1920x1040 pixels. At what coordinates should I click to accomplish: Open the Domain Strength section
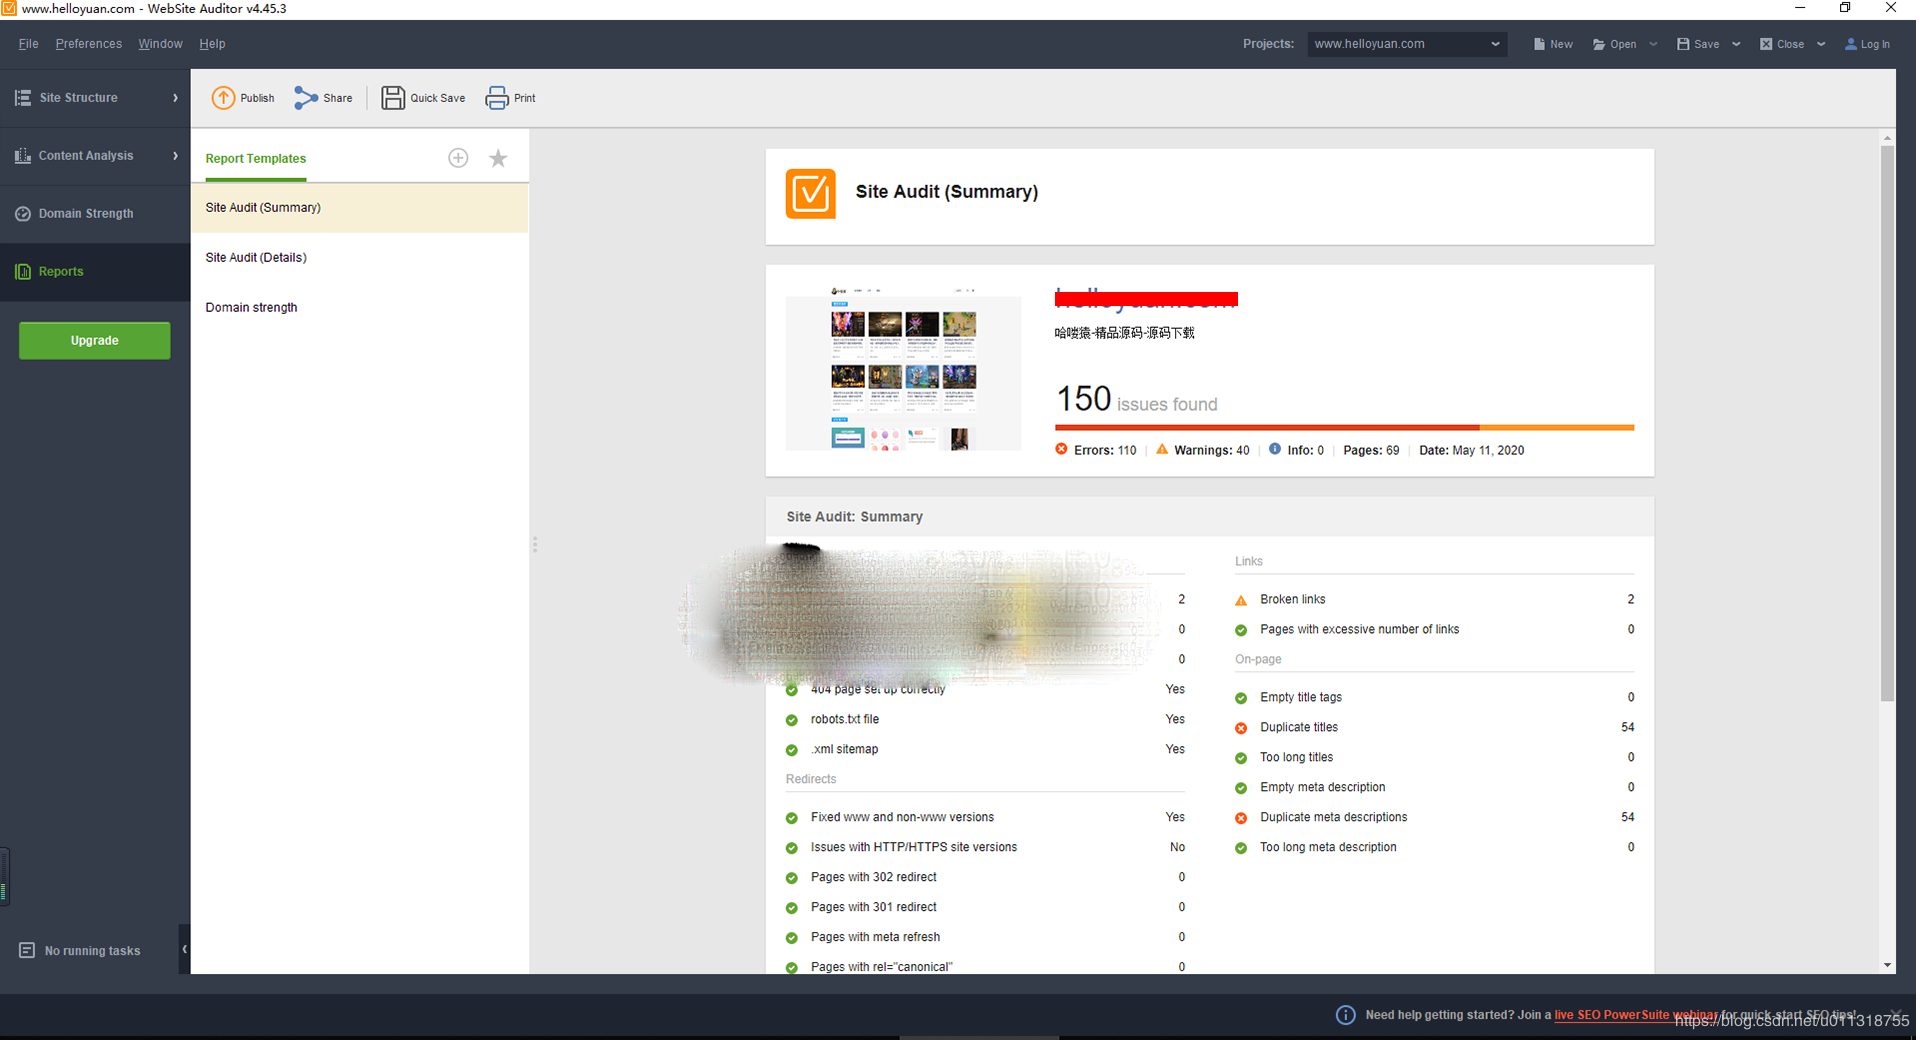pyautogui.click(x=95, y=214)
